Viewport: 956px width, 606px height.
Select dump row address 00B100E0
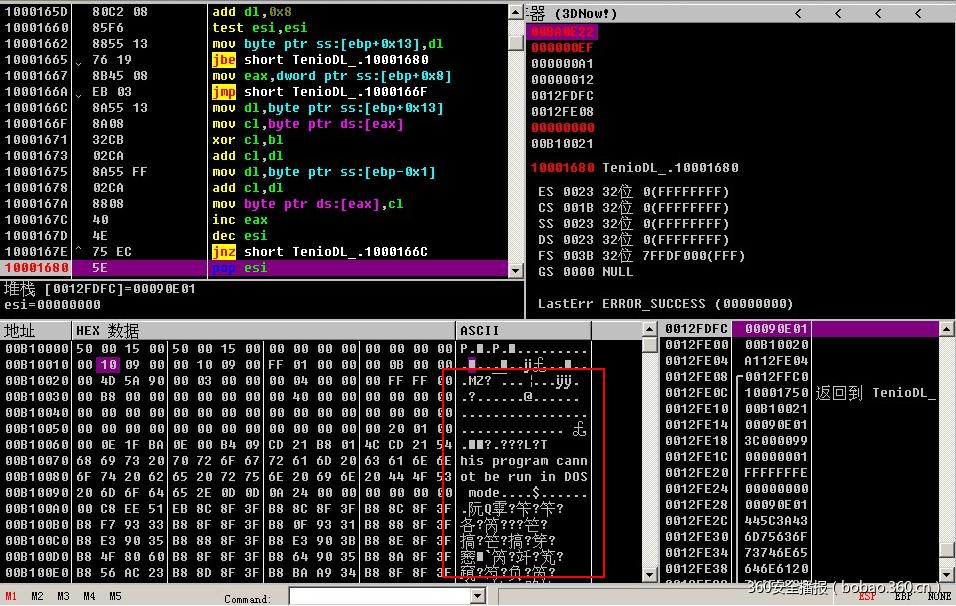37,572
